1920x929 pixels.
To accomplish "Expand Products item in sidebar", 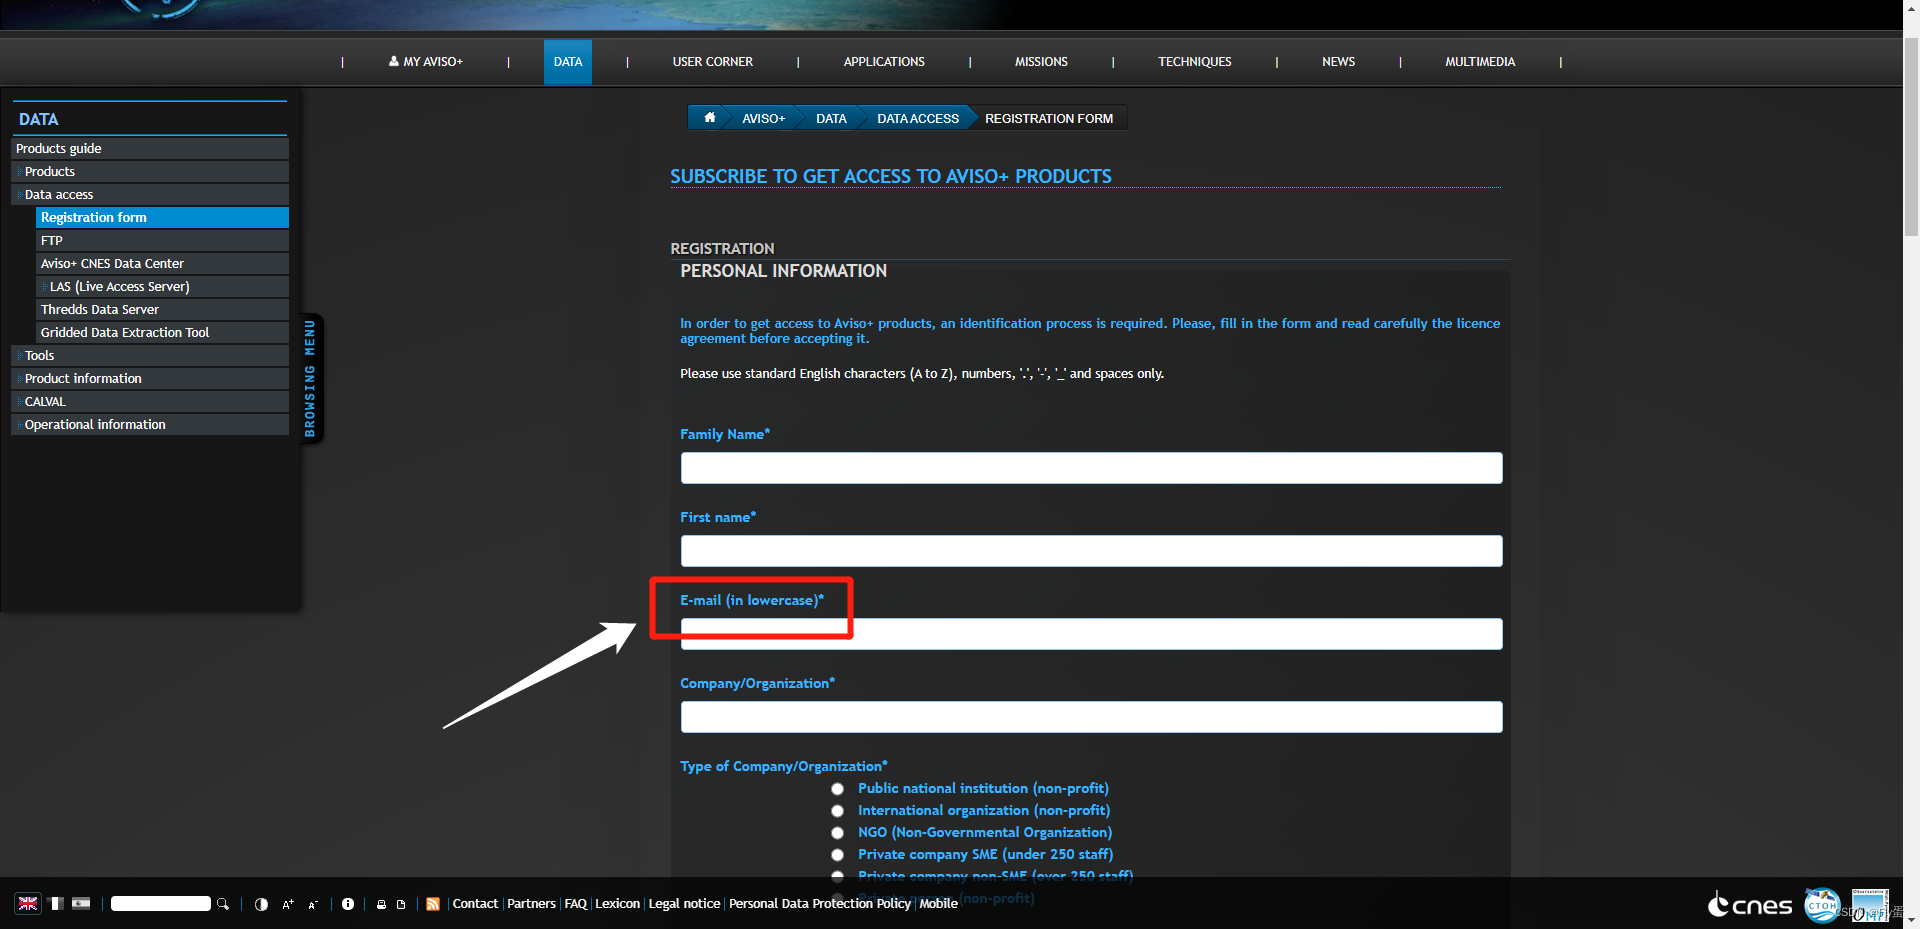I will pyautogui.click(x=150, y=171).
